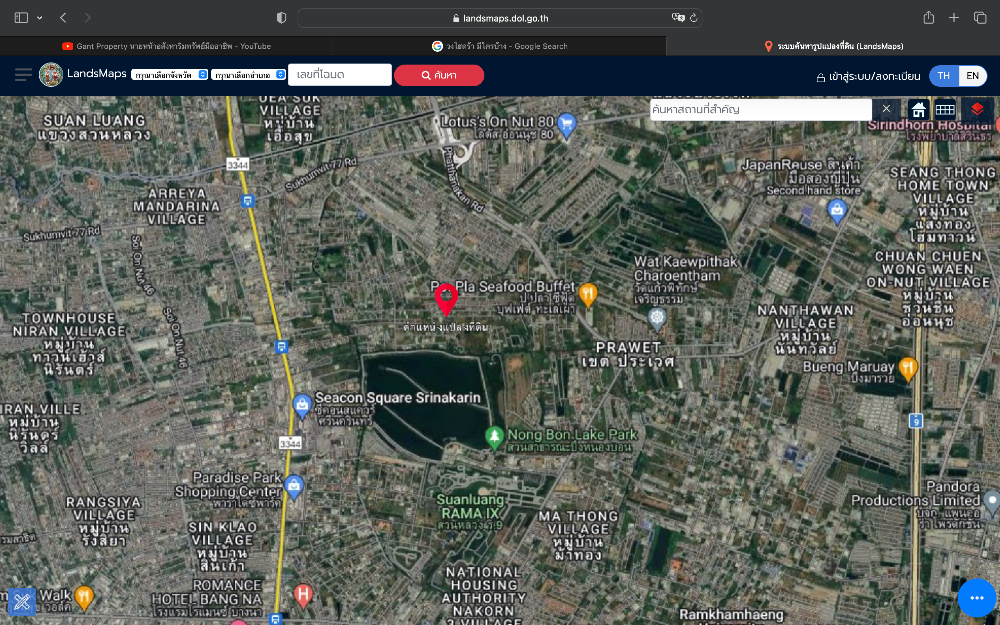Switch to the Google Search tab
Viewport: 1000px width, 625px height.
click(499, 46)
